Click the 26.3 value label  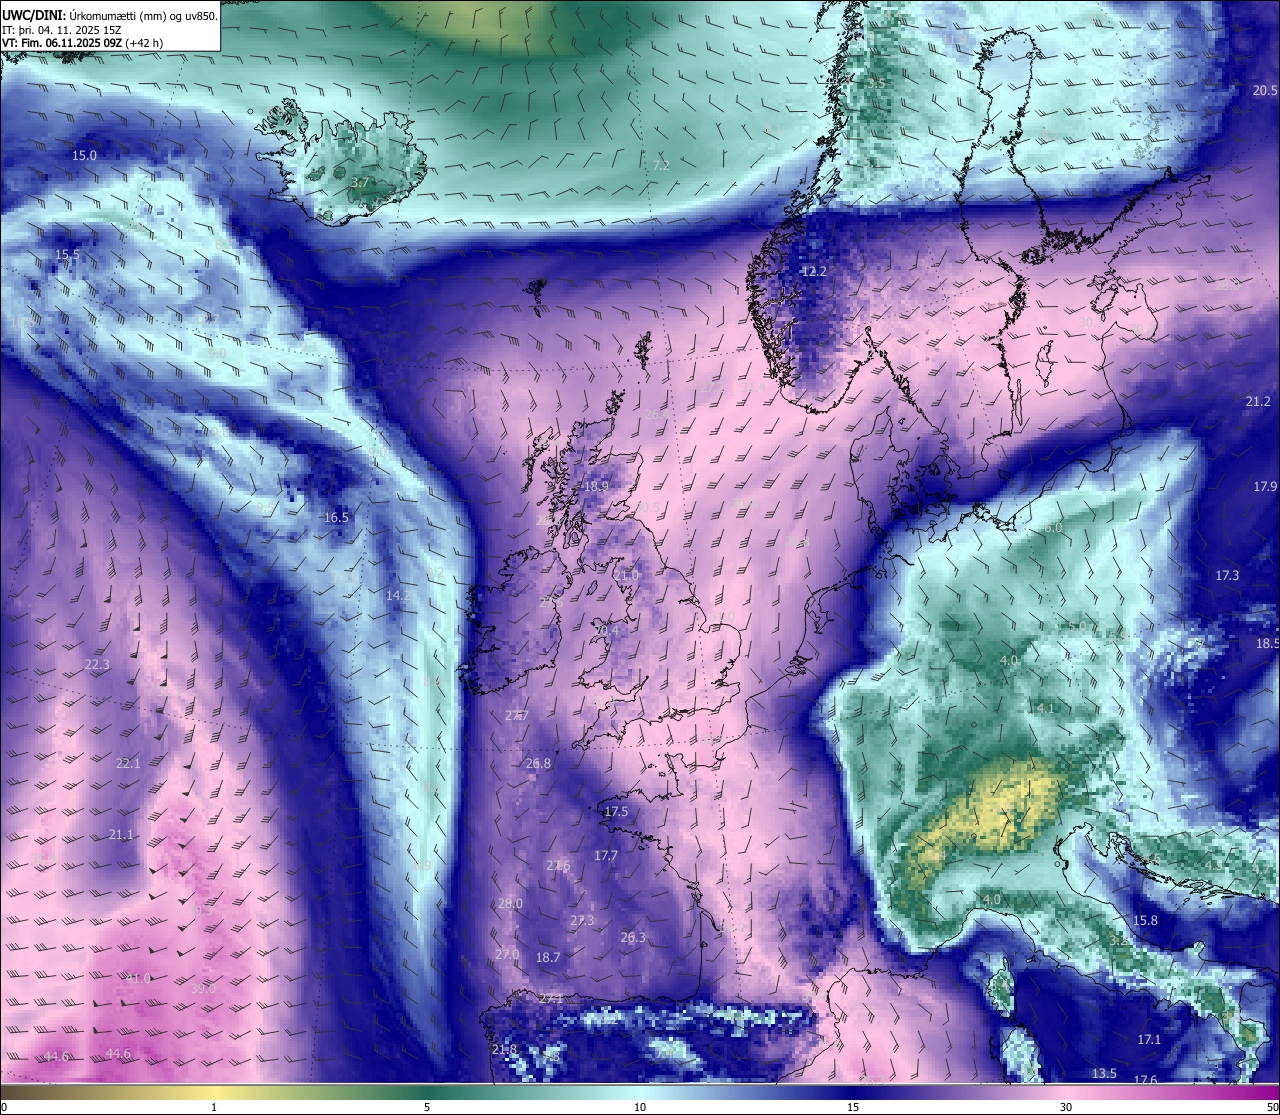[x=633, y=937]
